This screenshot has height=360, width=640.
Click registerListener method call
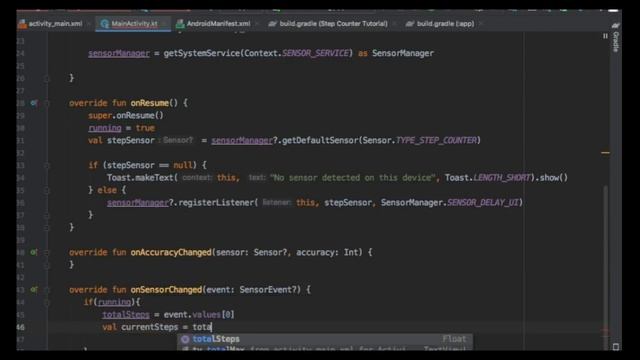click(x=216, y=203)
